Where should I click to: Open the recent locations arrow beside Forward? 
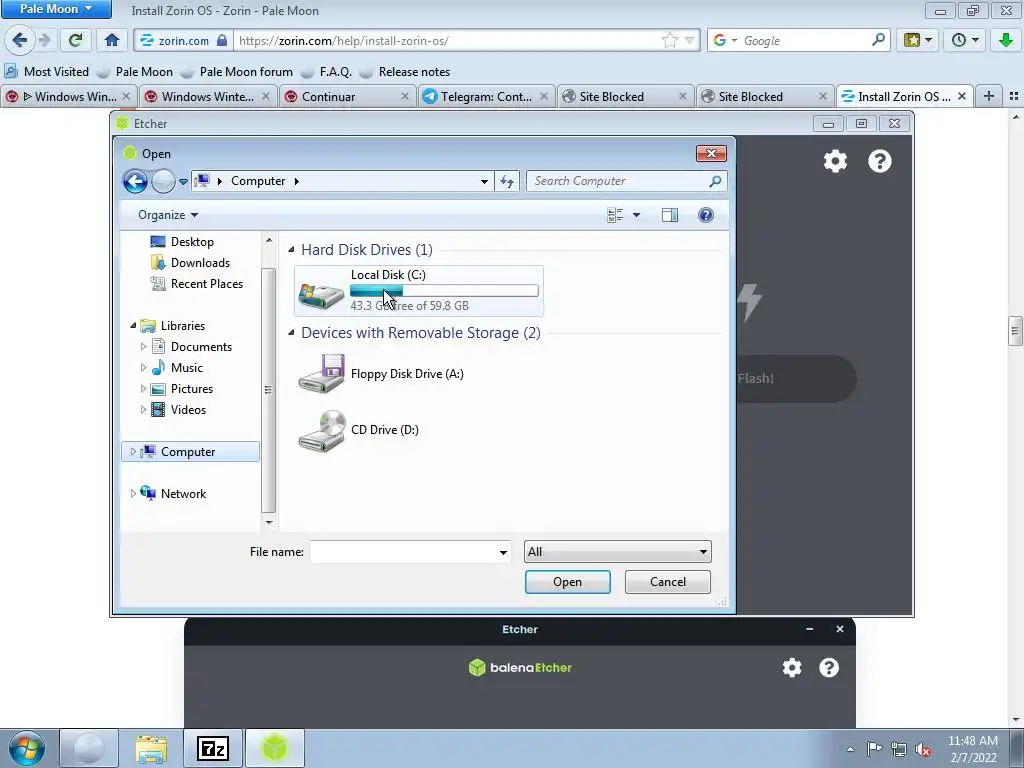(x=184, y=182)
